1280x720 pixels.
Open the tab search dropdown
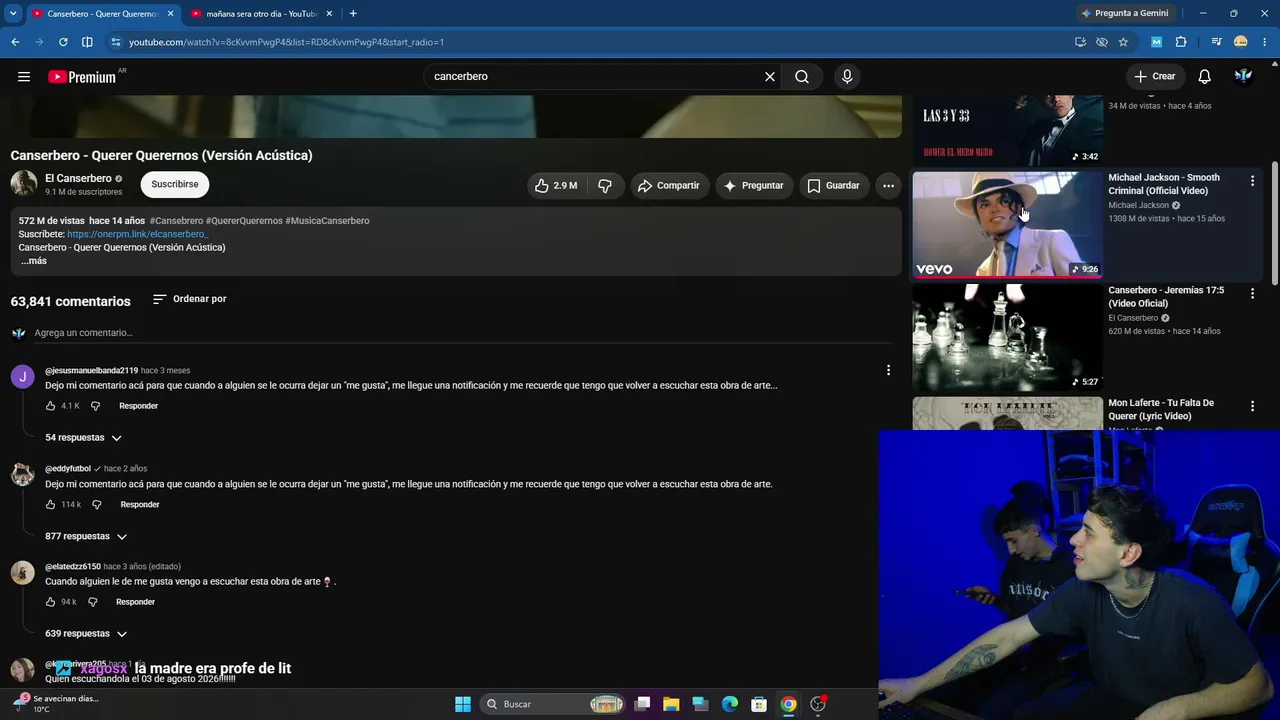pos(13,14)
